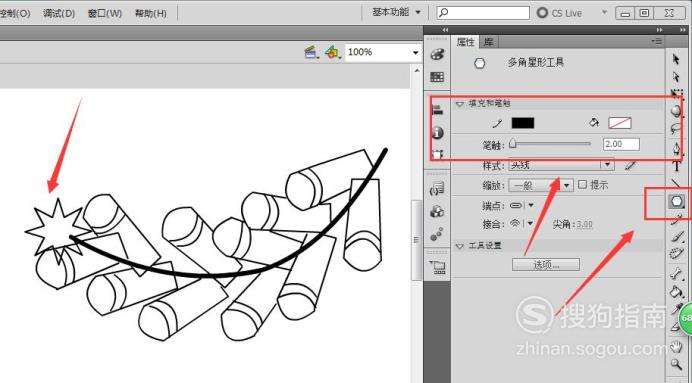This screenshot has height=383, width=692.
Task: Open the 窗口(W) menu
Action: pos(105,13)
